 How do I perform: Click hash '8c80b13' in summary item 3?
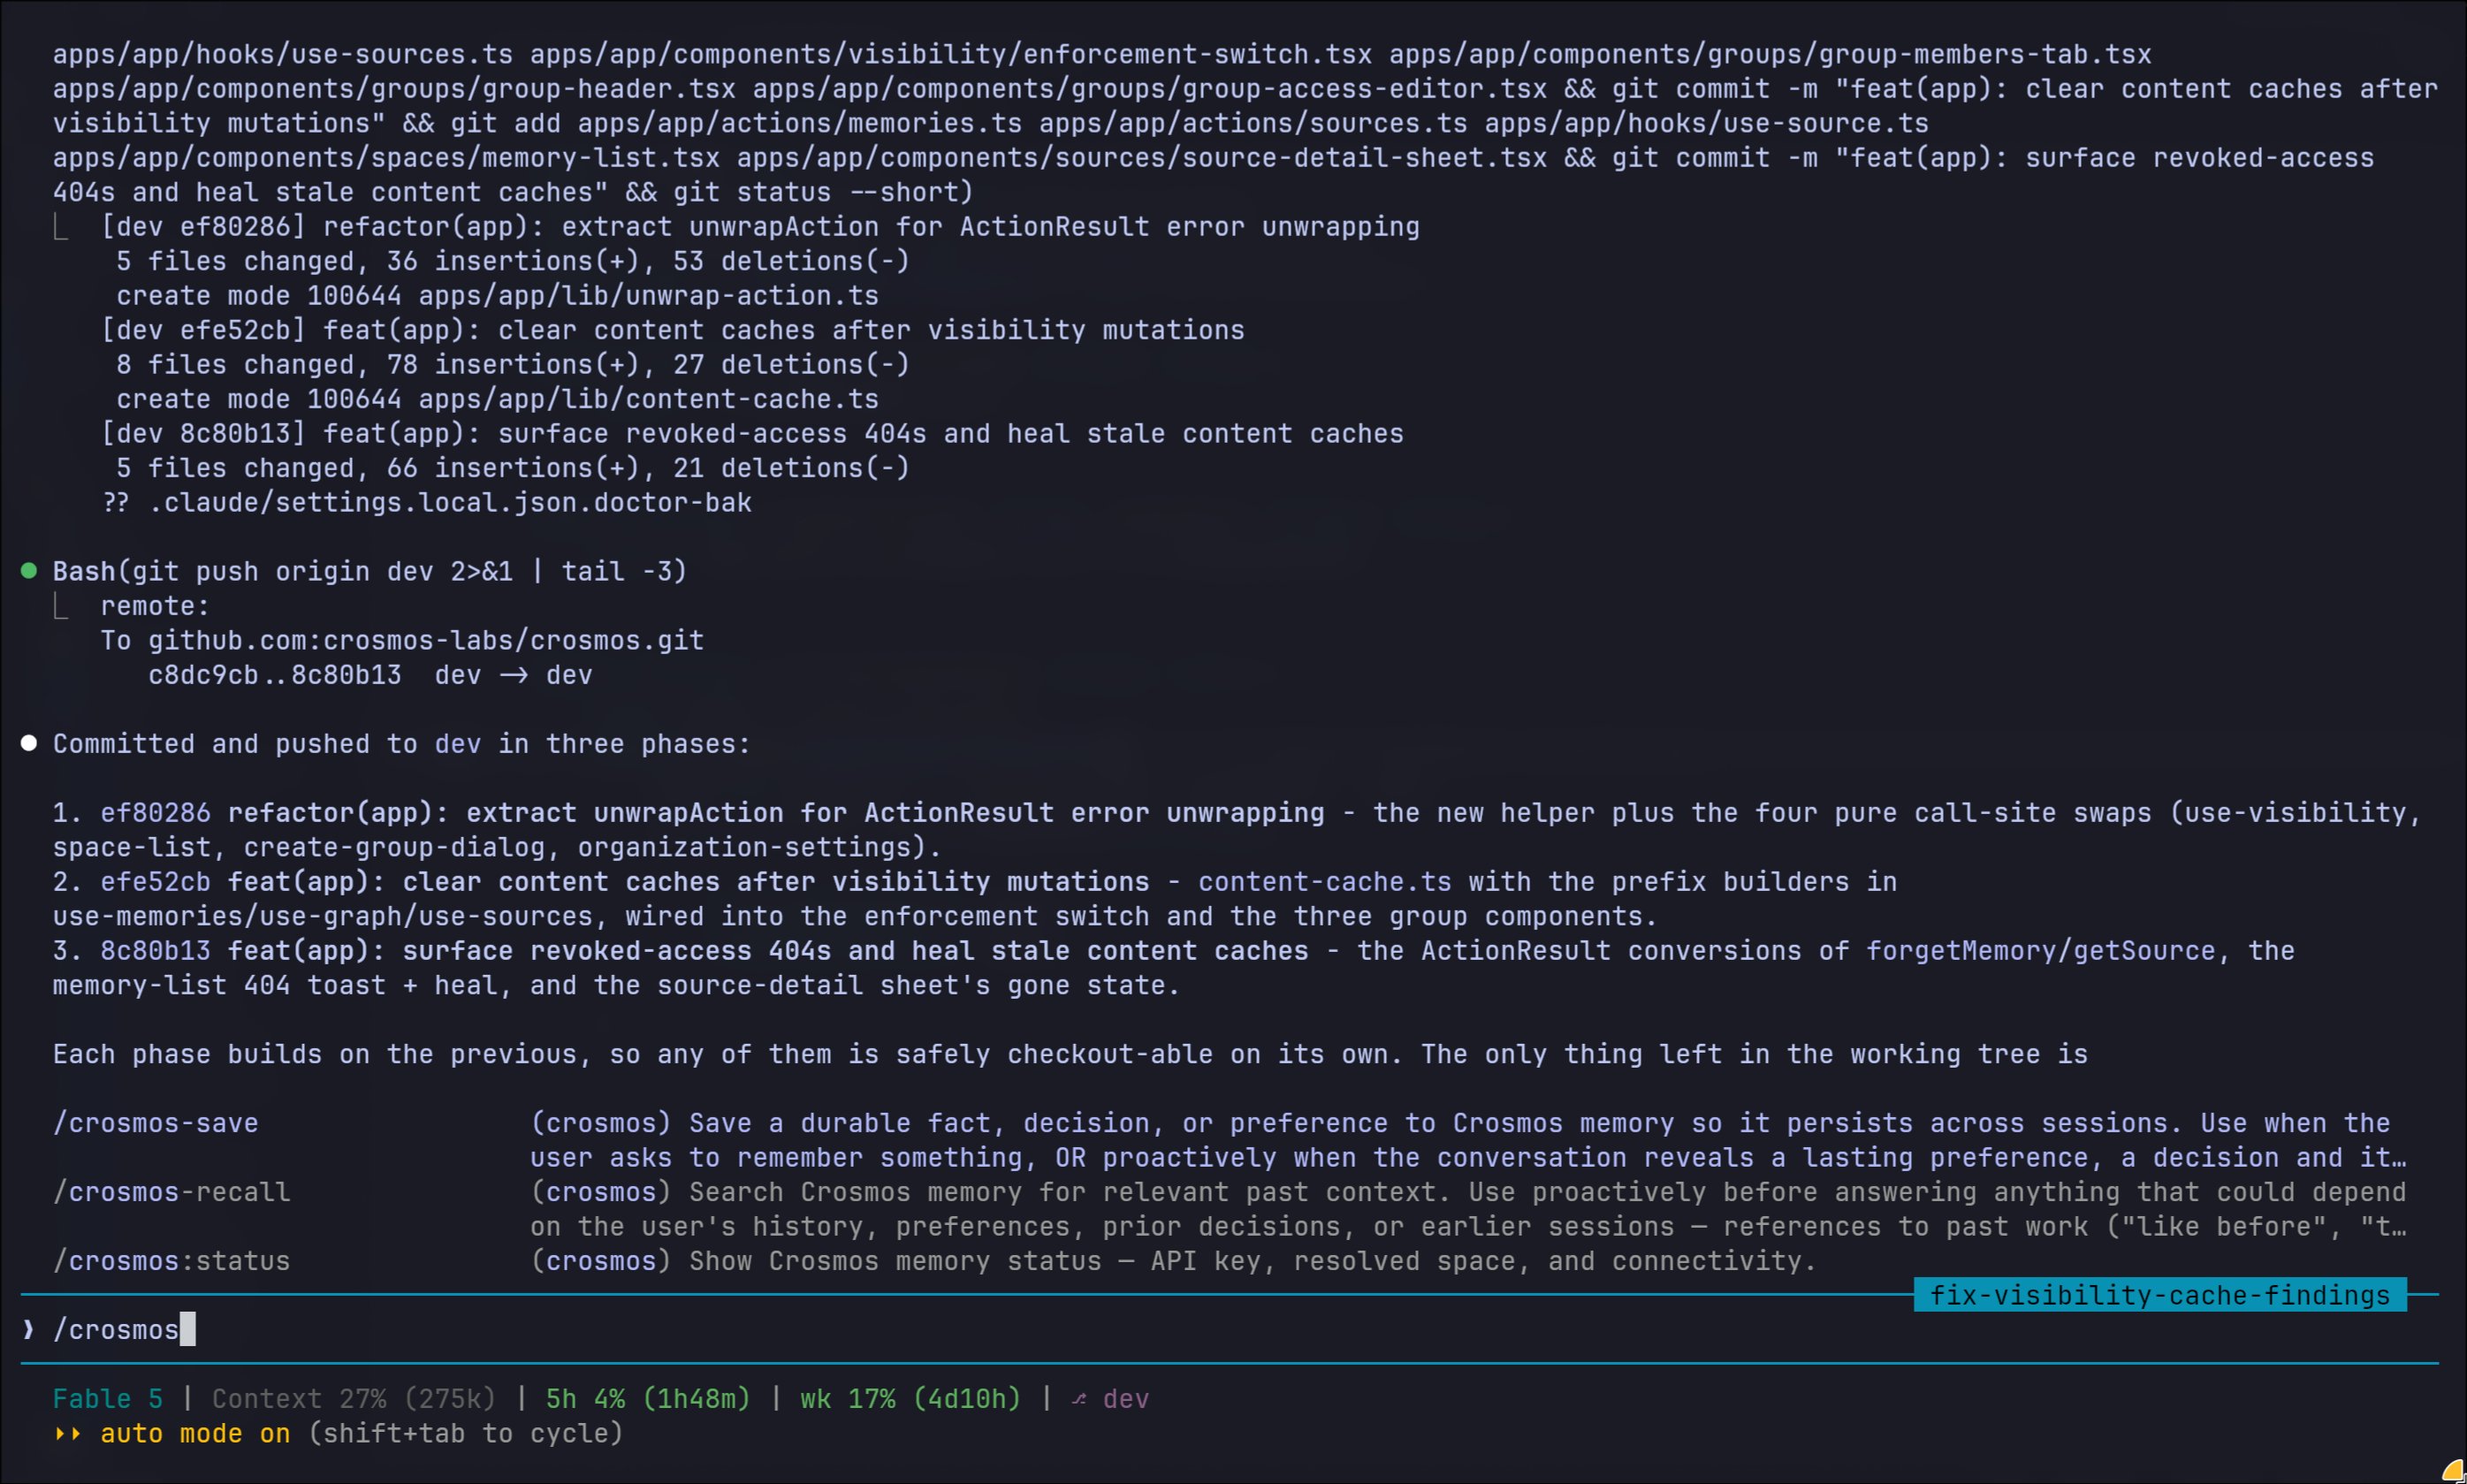click(156, 951)
